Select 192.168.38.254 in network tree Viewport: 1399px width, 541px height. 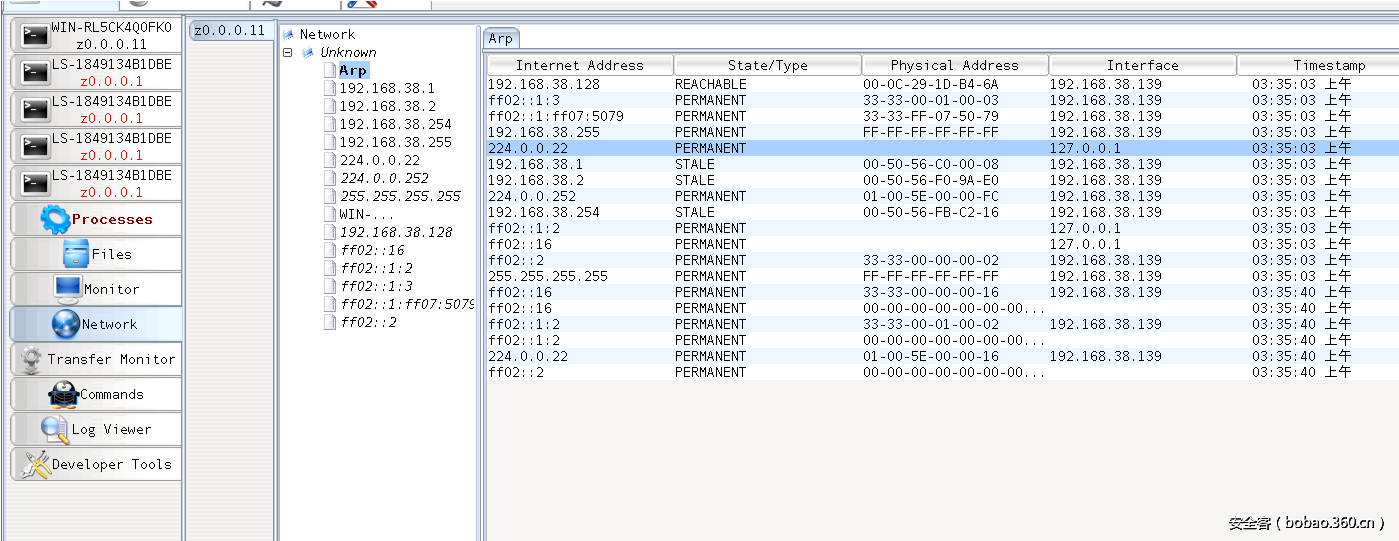pyautogui.click(x=395, y=124)
